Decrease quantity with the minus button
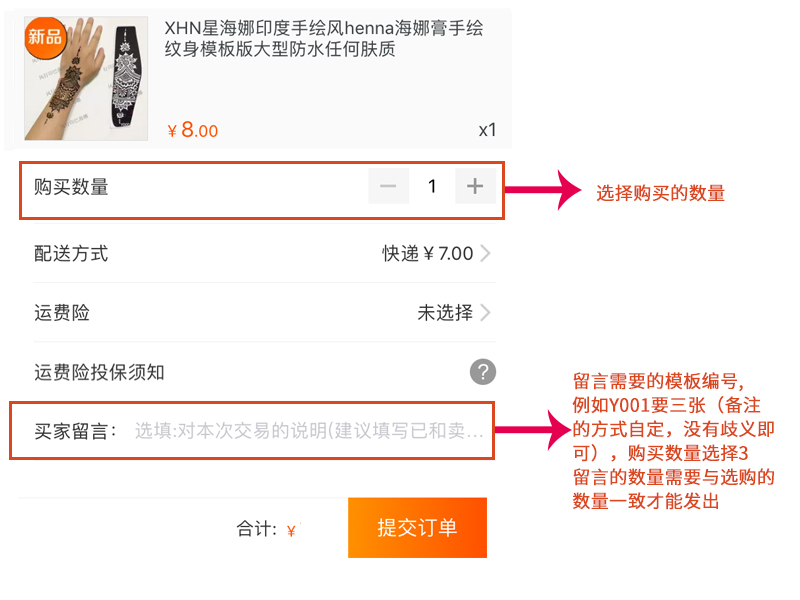The height and width of the screenshot is (600, 800). (x=388, y=186)
